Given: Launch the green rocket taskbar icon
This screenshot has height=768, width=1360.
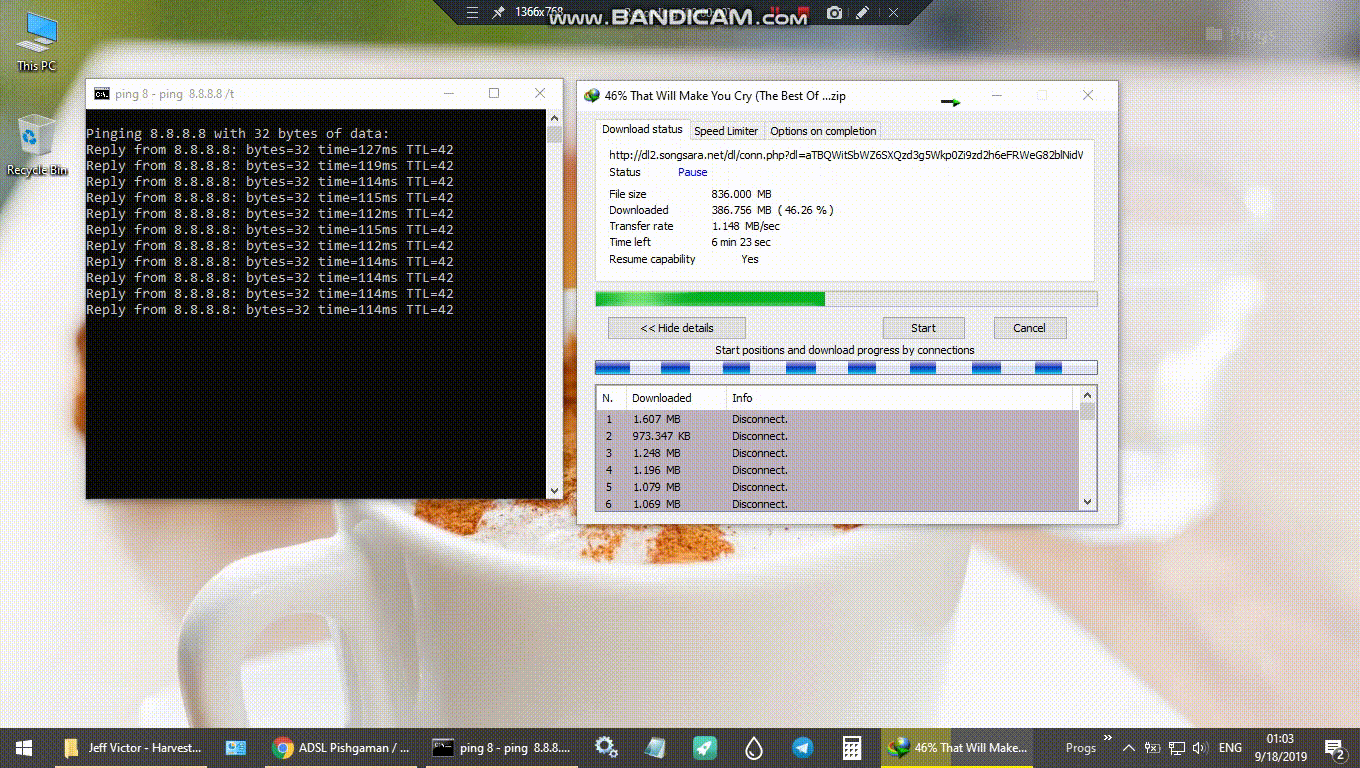Looking at the screenshot, I should pyautogui.click(x=704, y=747).
